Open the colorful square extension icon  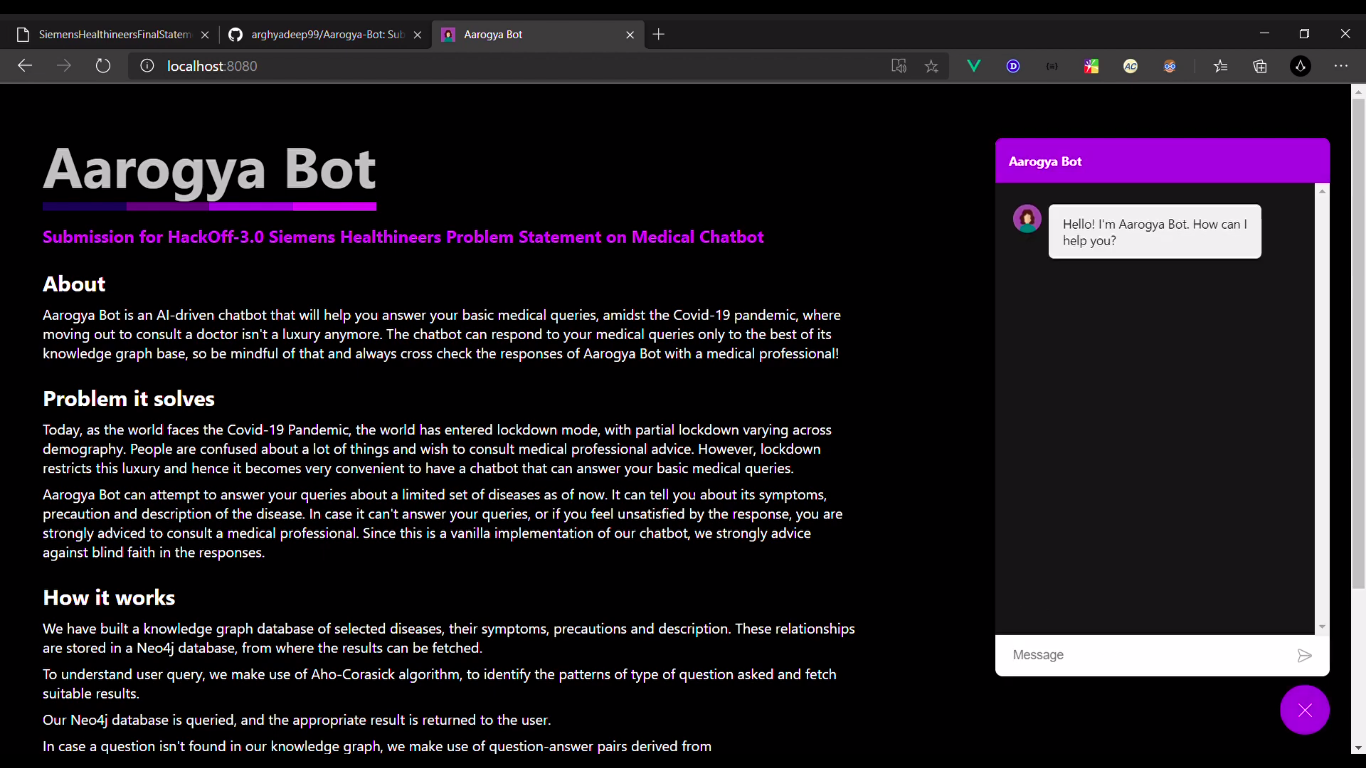click(x=1091, y=66)
